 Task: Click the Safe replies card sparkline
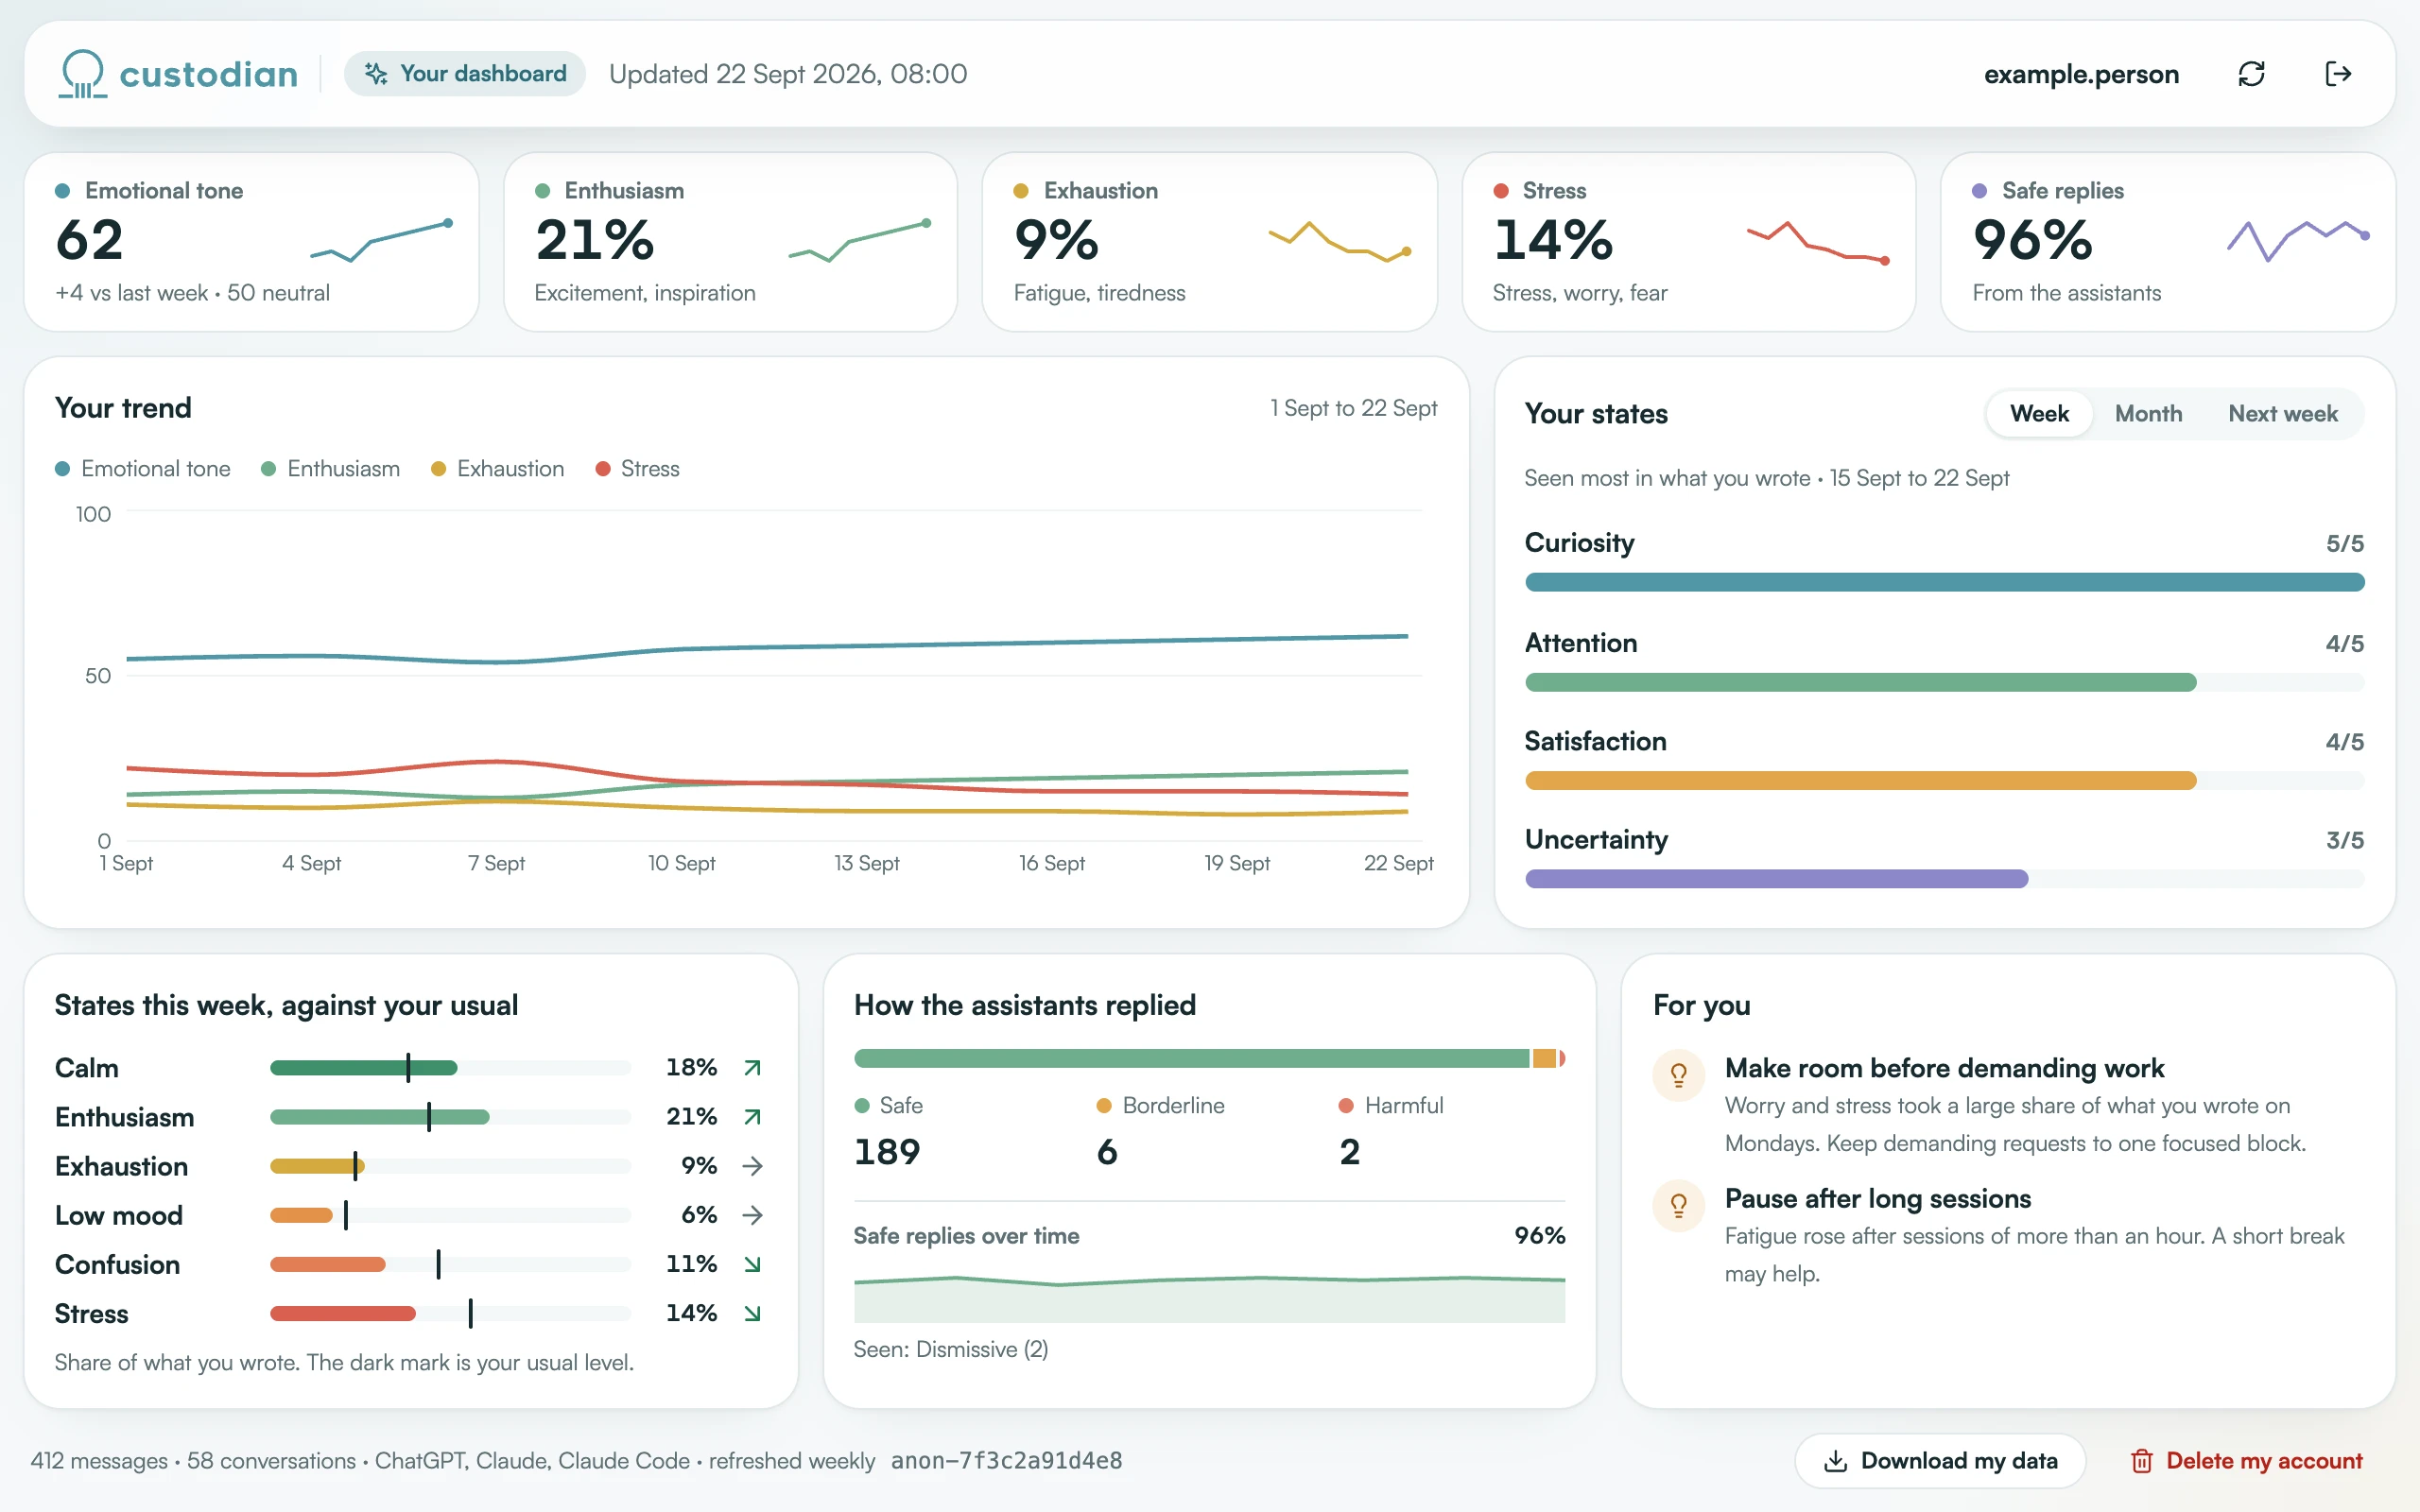(2298, 240)
